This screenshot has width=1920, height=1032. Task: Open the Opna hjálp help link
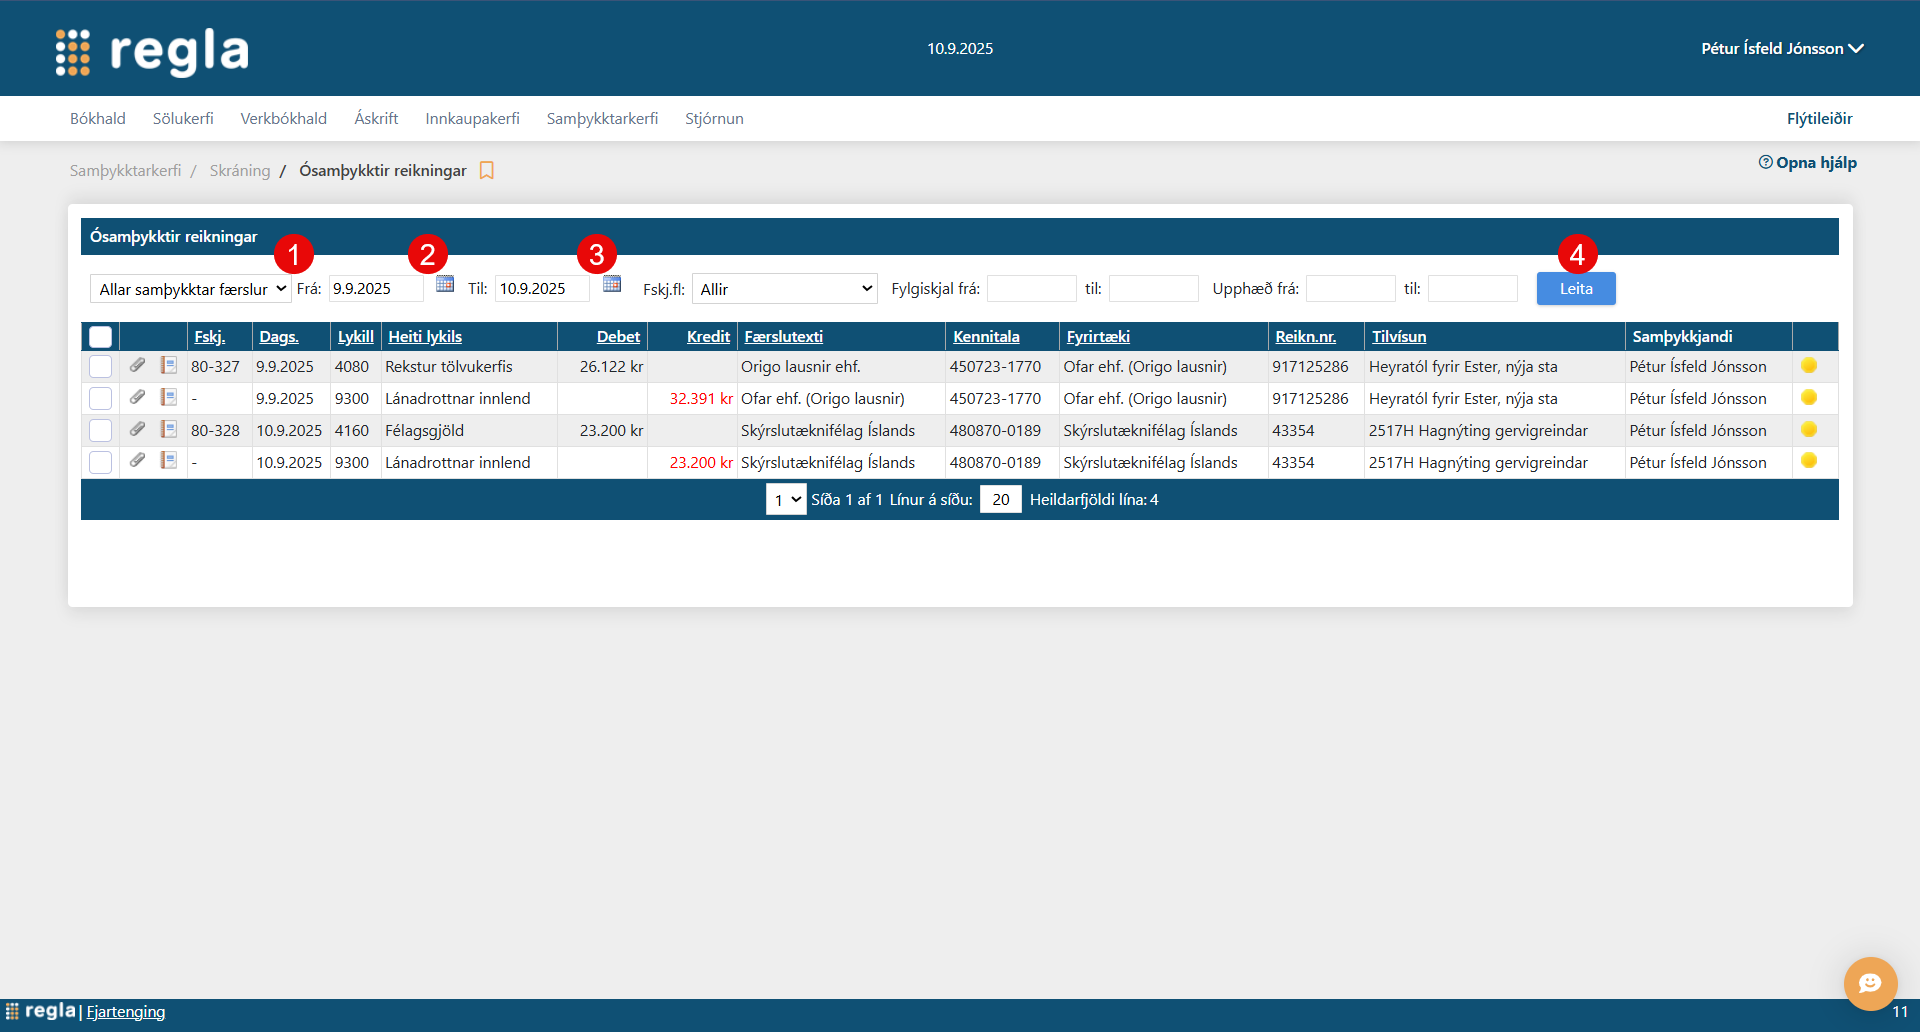[x=1808, y=163]
